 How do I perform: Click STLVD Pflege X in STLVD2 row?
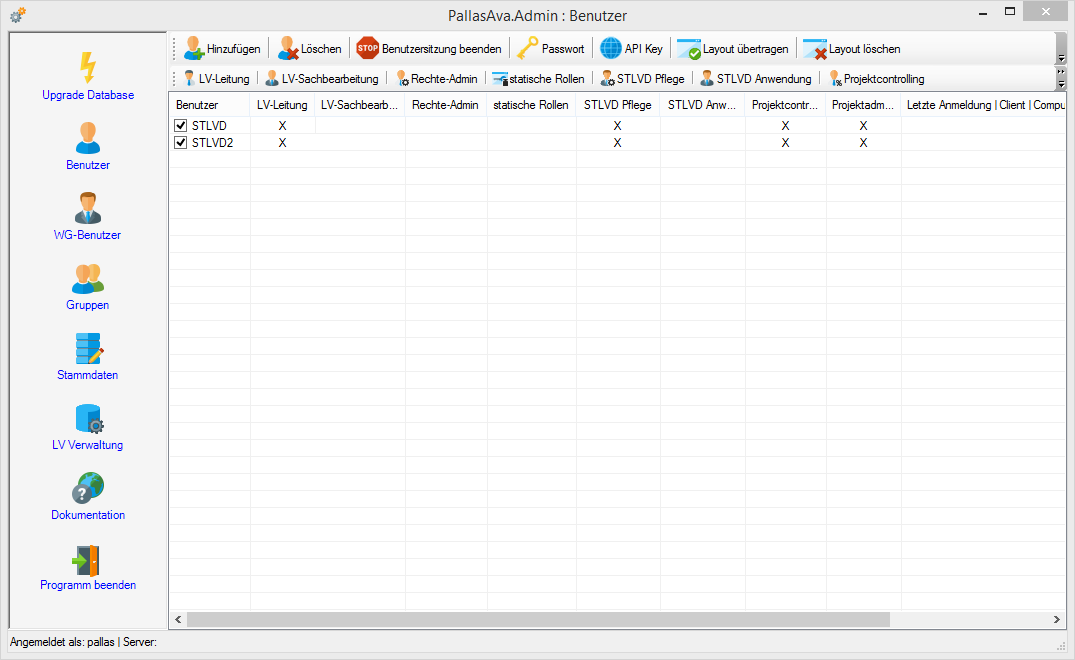618,143
